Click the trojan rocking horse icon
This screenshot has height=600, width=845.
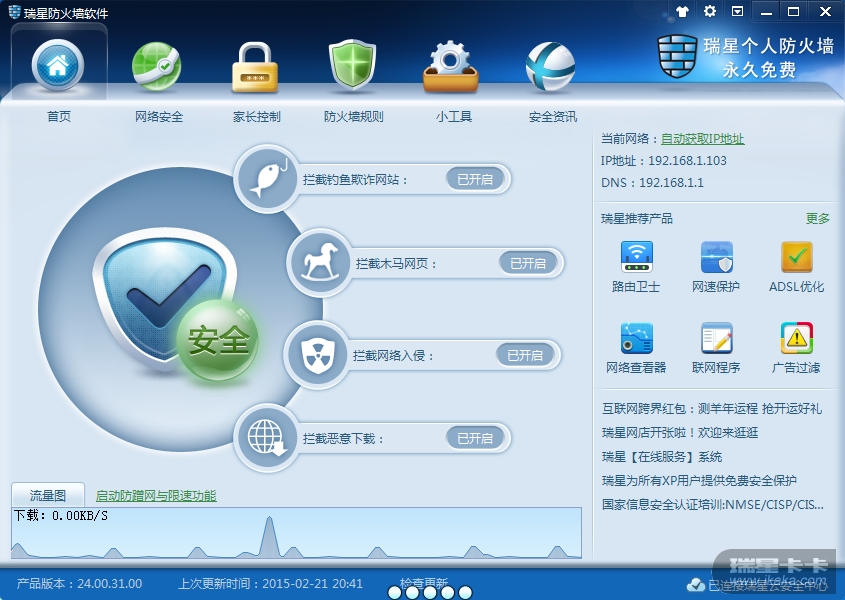(320, 263)
